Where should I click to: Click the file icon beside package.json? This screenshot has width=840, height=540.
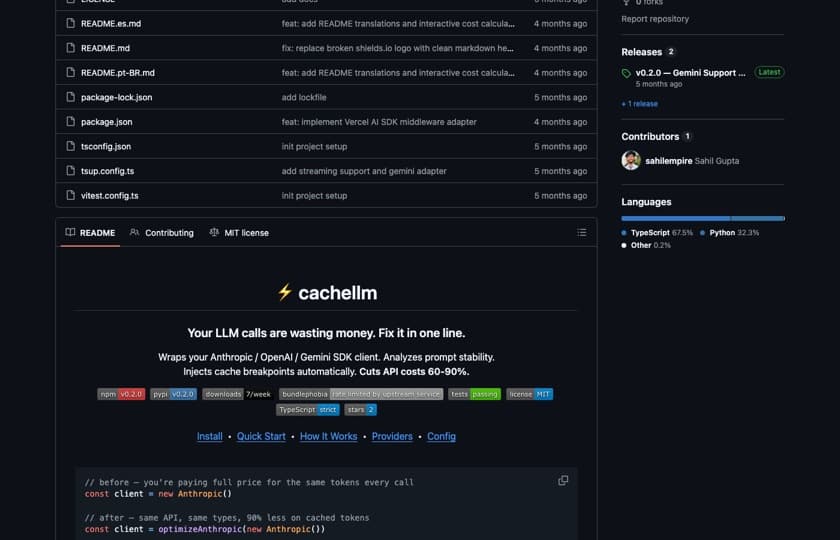[x=70, y=122]
